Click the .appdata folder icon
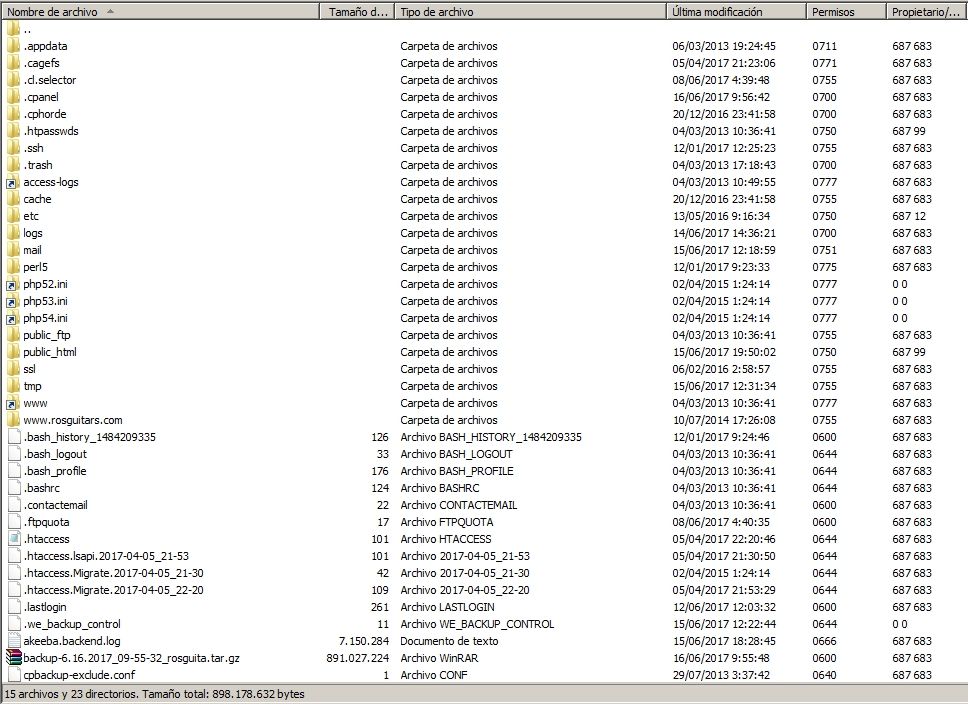This screenshot has height=704, width=968. click(x=13, y=46)
